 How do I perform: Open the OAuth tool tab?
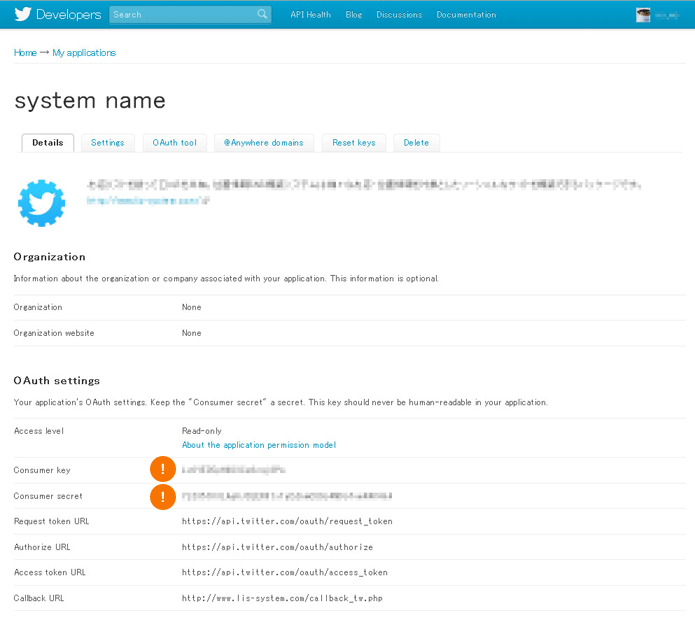point(174,143)
